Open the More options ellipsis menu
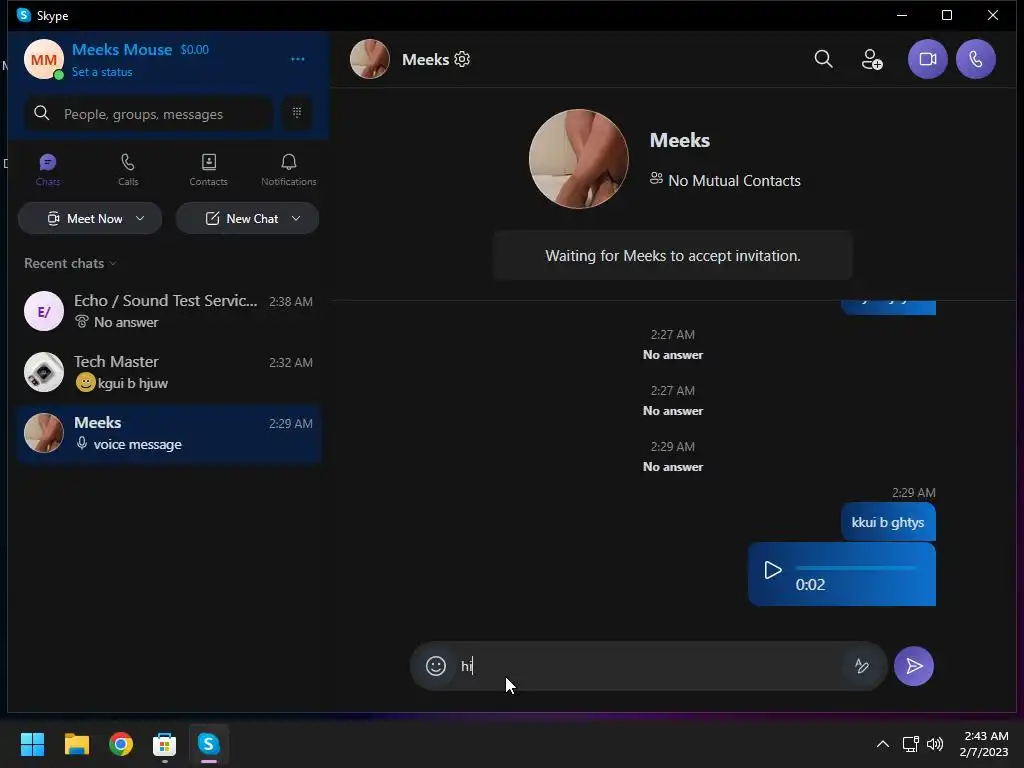This screenshot has width=1024, height=768. 298,59
